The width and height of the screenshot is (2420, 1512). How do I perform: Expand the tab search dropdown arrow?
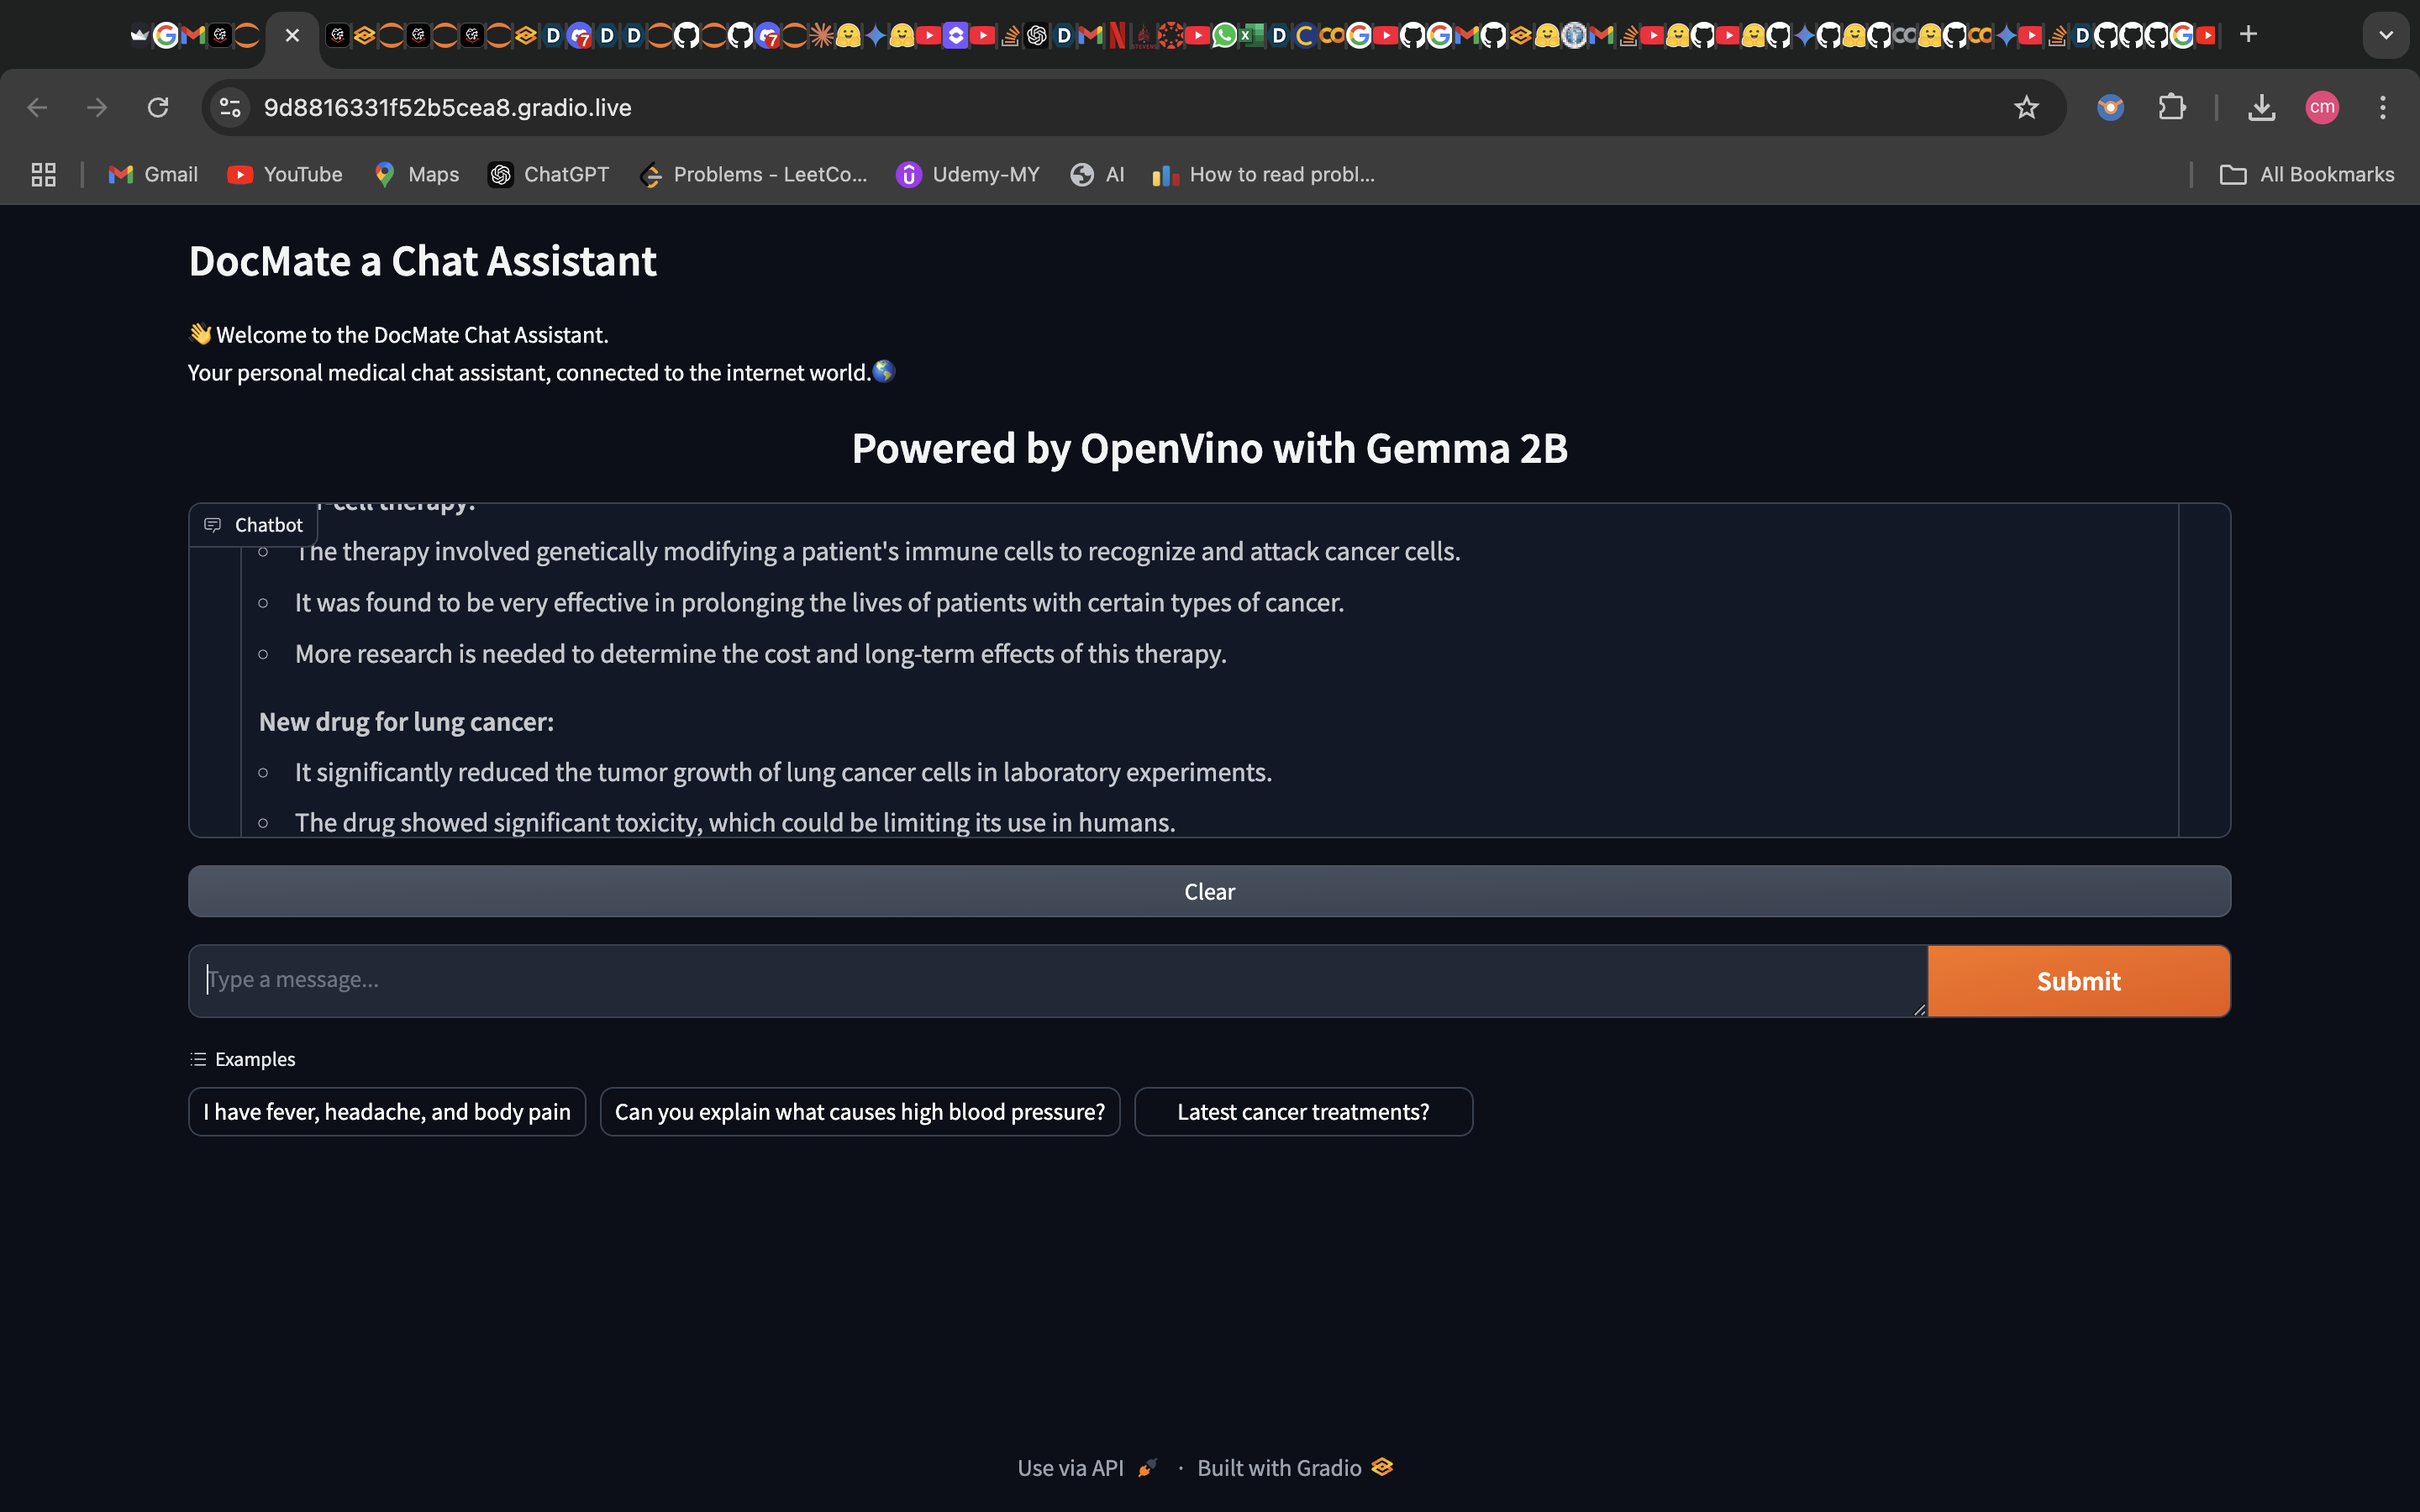(2386, 35)
